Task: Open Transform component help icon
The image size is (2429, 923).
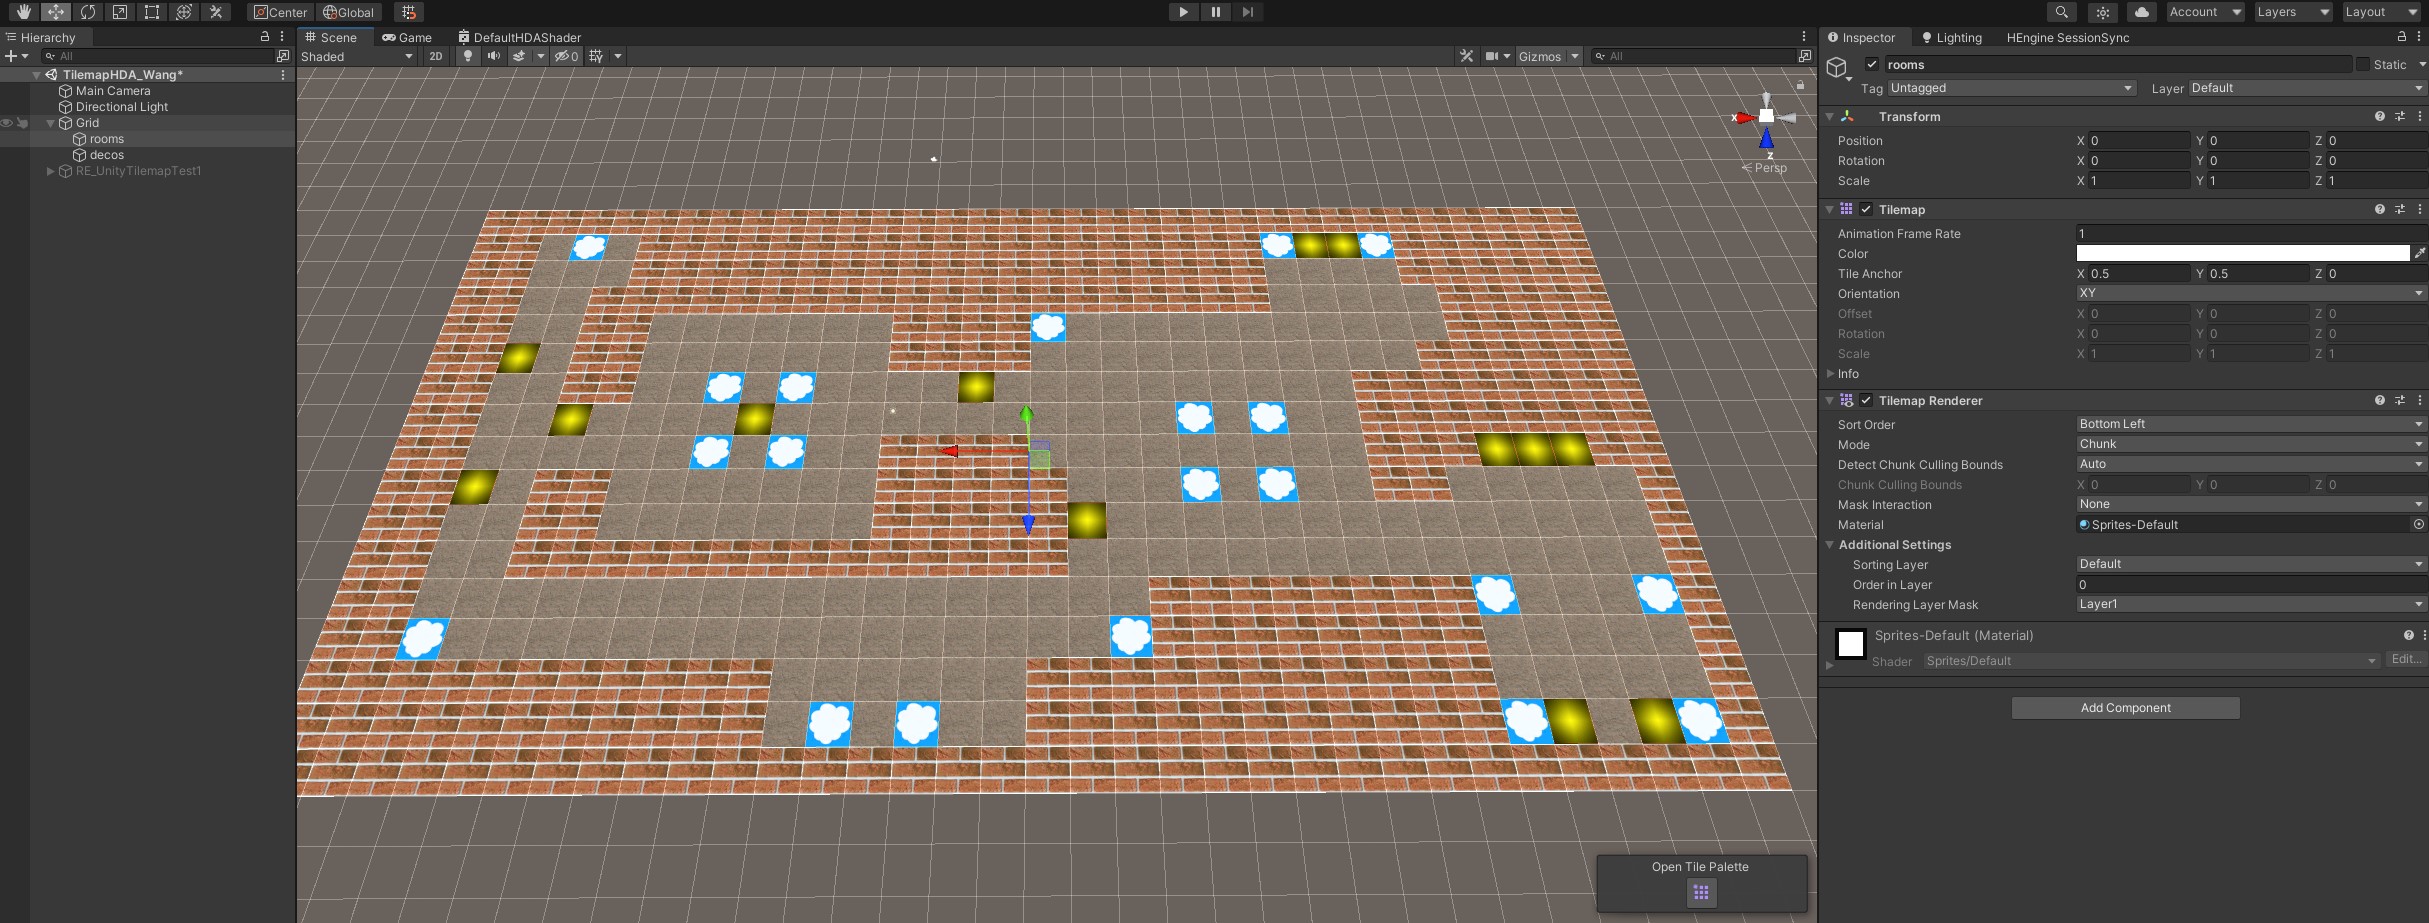Action: click(x=2379, y=117)
